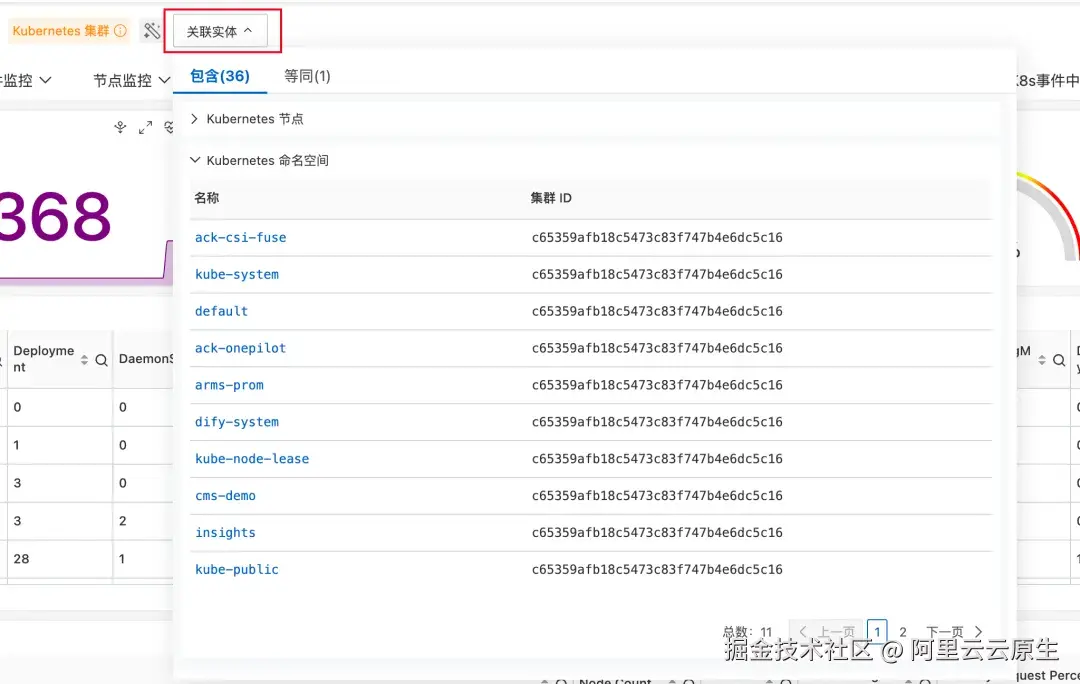
Task: Click the search icon in right-edge column header
Action: coord(1059,360)
